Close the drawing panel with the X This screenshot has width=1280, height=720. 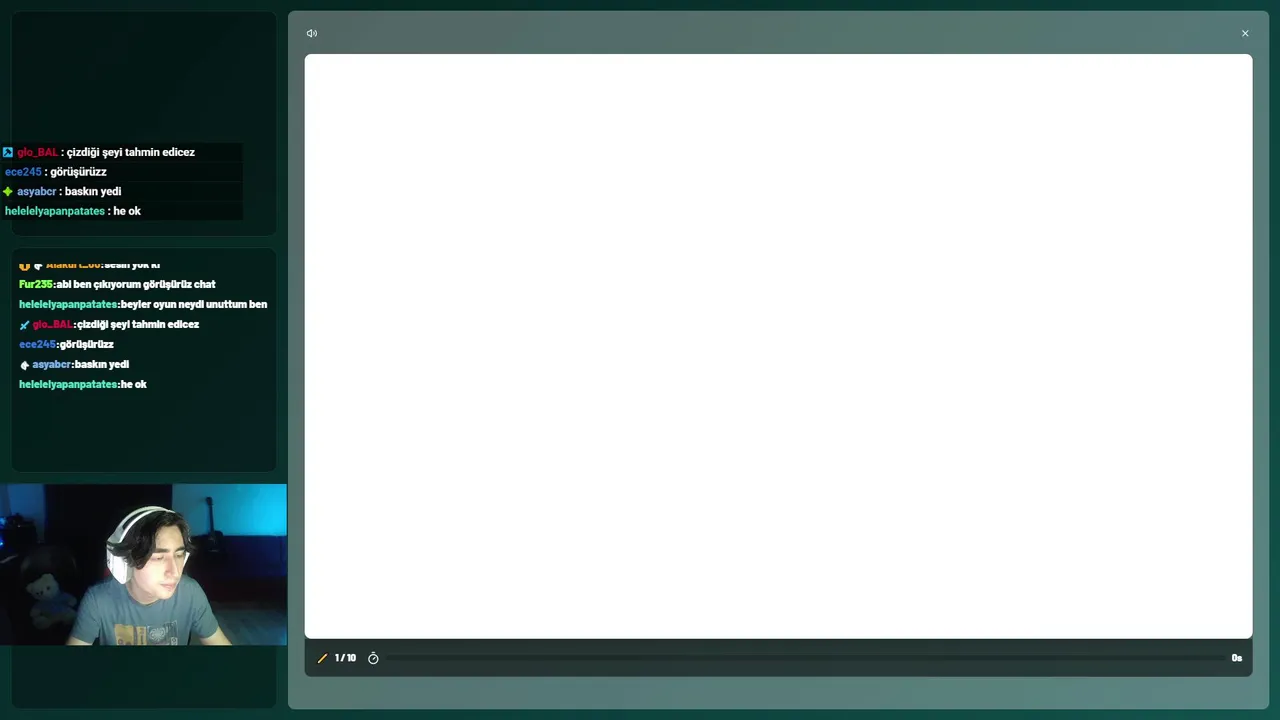click(1245, 33)
